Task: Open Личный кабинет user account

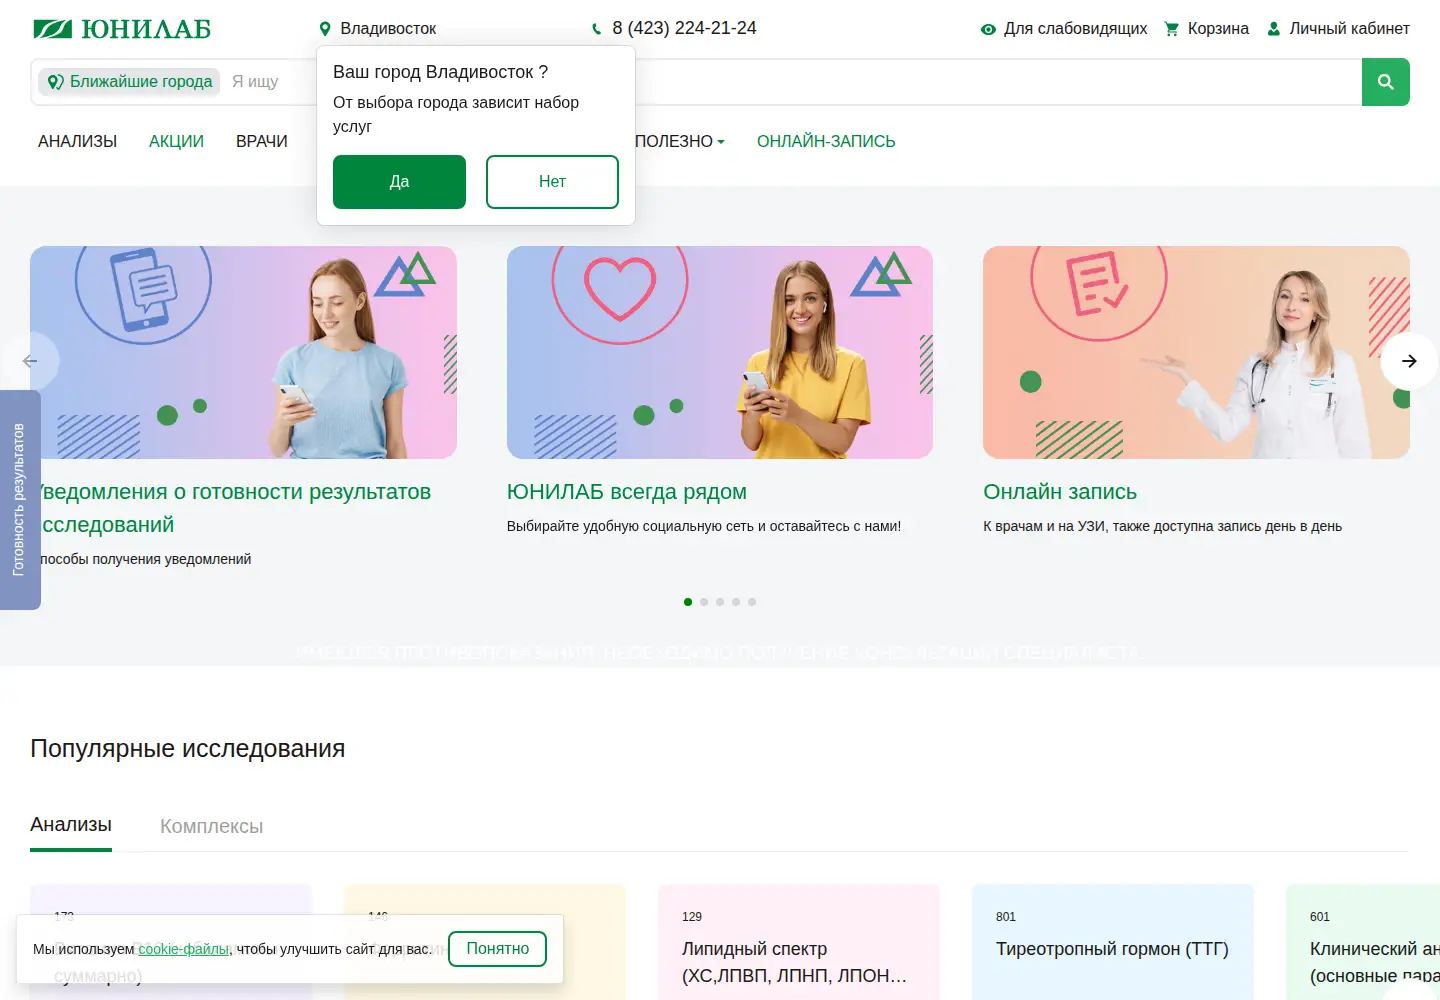Action: pos(1338,29)
